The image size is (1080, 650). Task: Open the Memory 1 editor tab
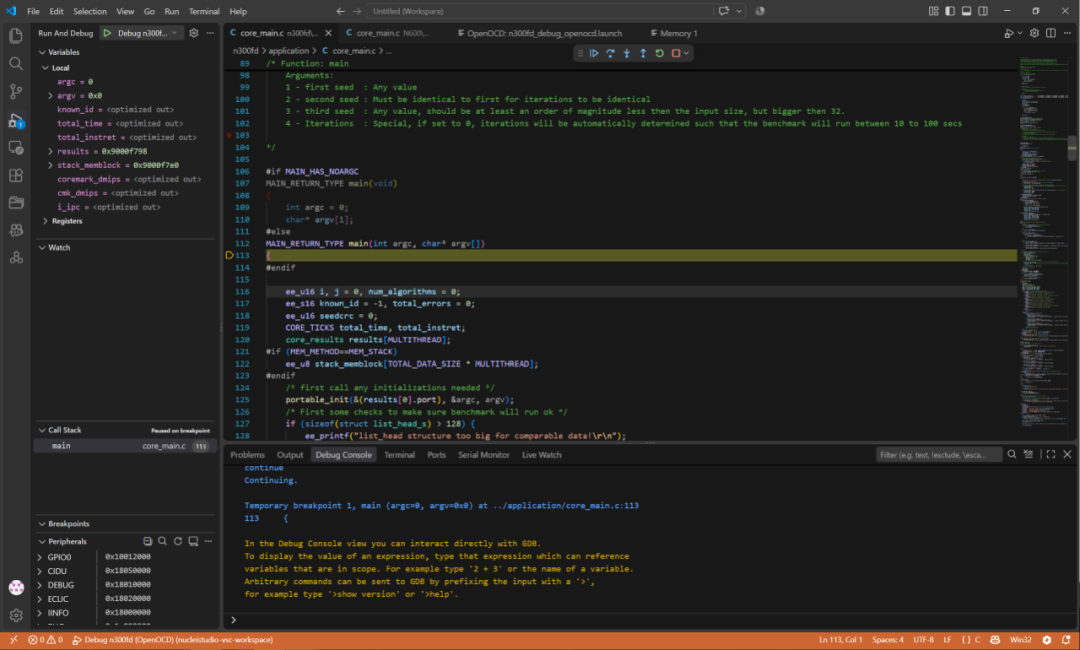tap(673, 33)
